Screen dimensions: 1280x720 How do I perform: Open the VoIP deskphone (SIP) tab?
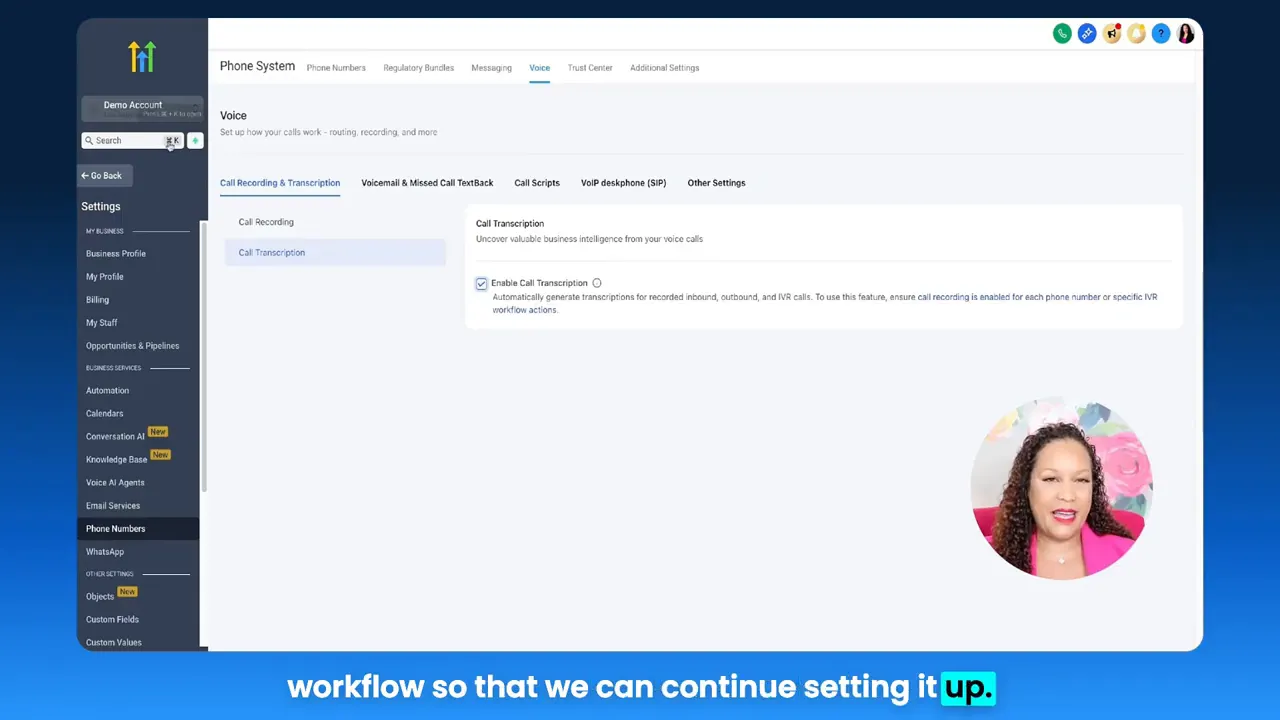click(x=623, y=183)
